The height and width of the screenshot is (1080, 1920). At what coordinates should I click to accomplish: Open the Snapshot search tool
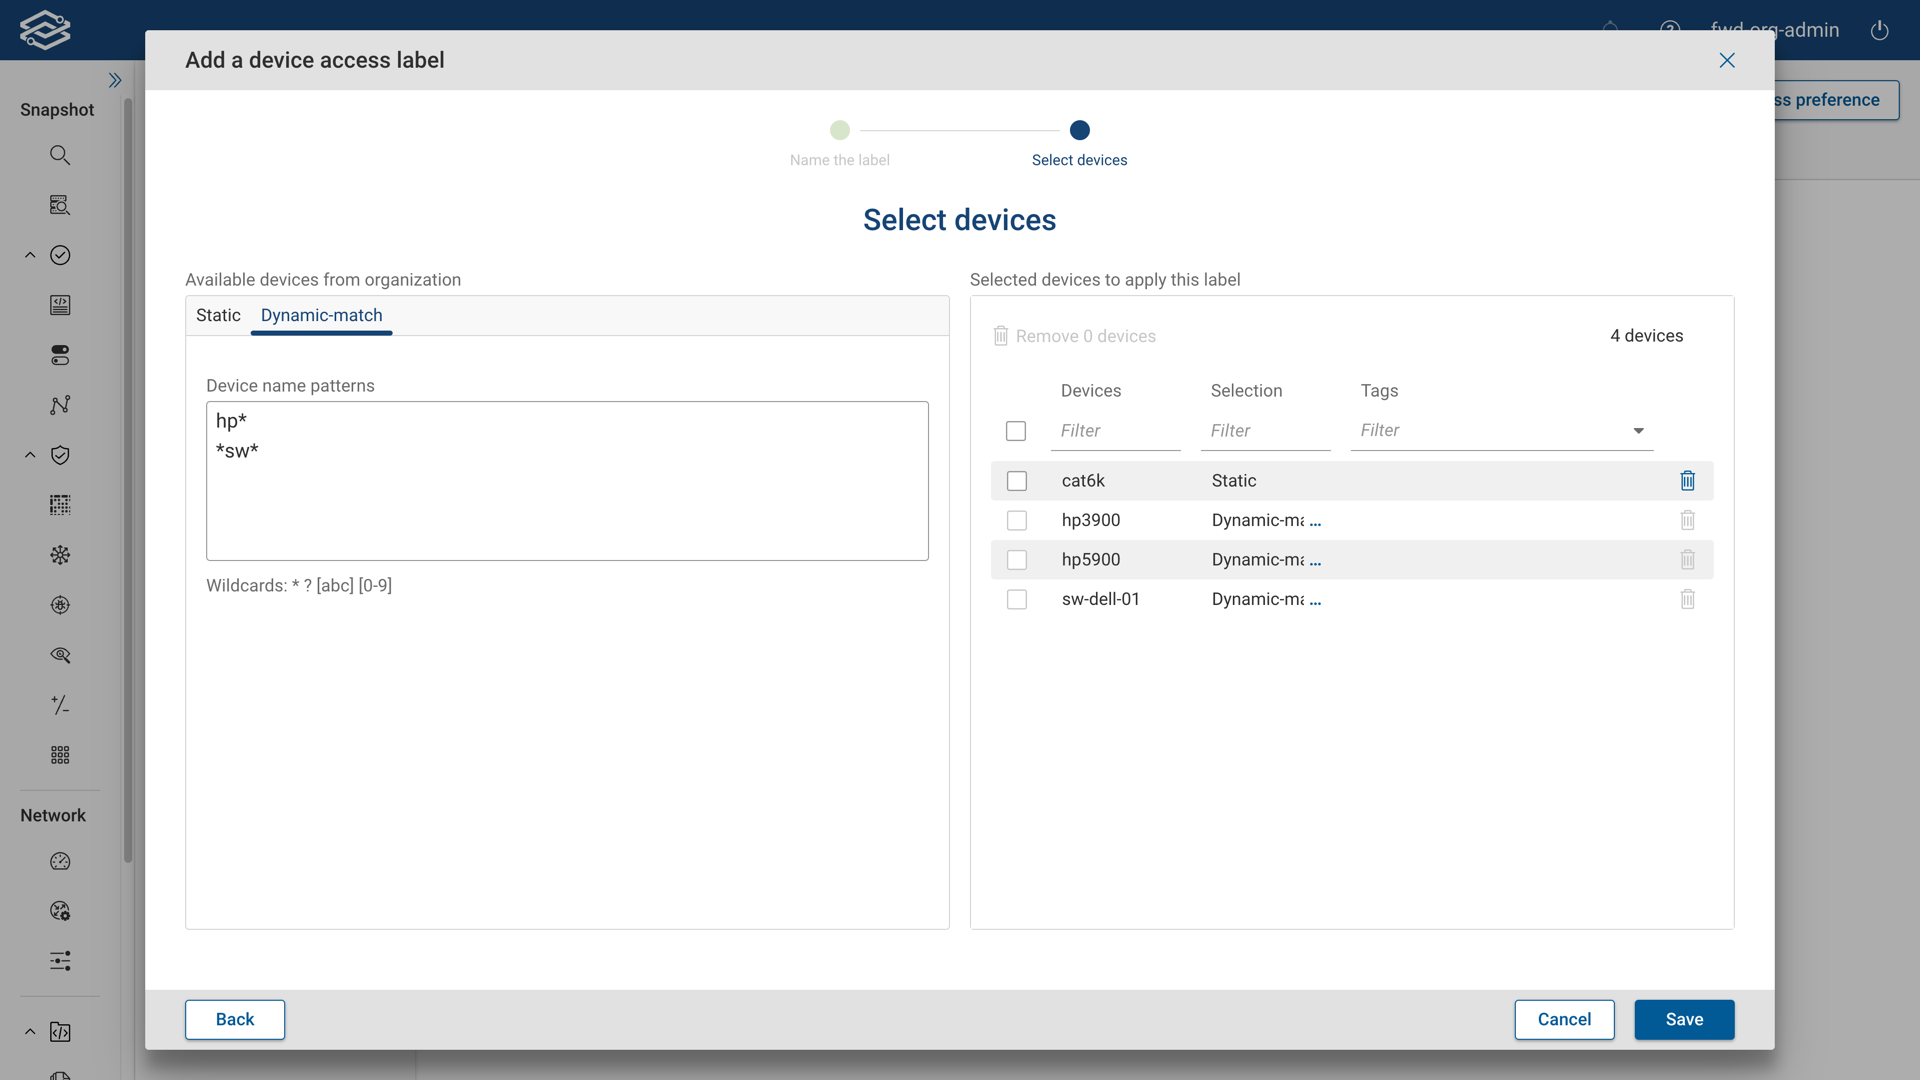(60, 155)
